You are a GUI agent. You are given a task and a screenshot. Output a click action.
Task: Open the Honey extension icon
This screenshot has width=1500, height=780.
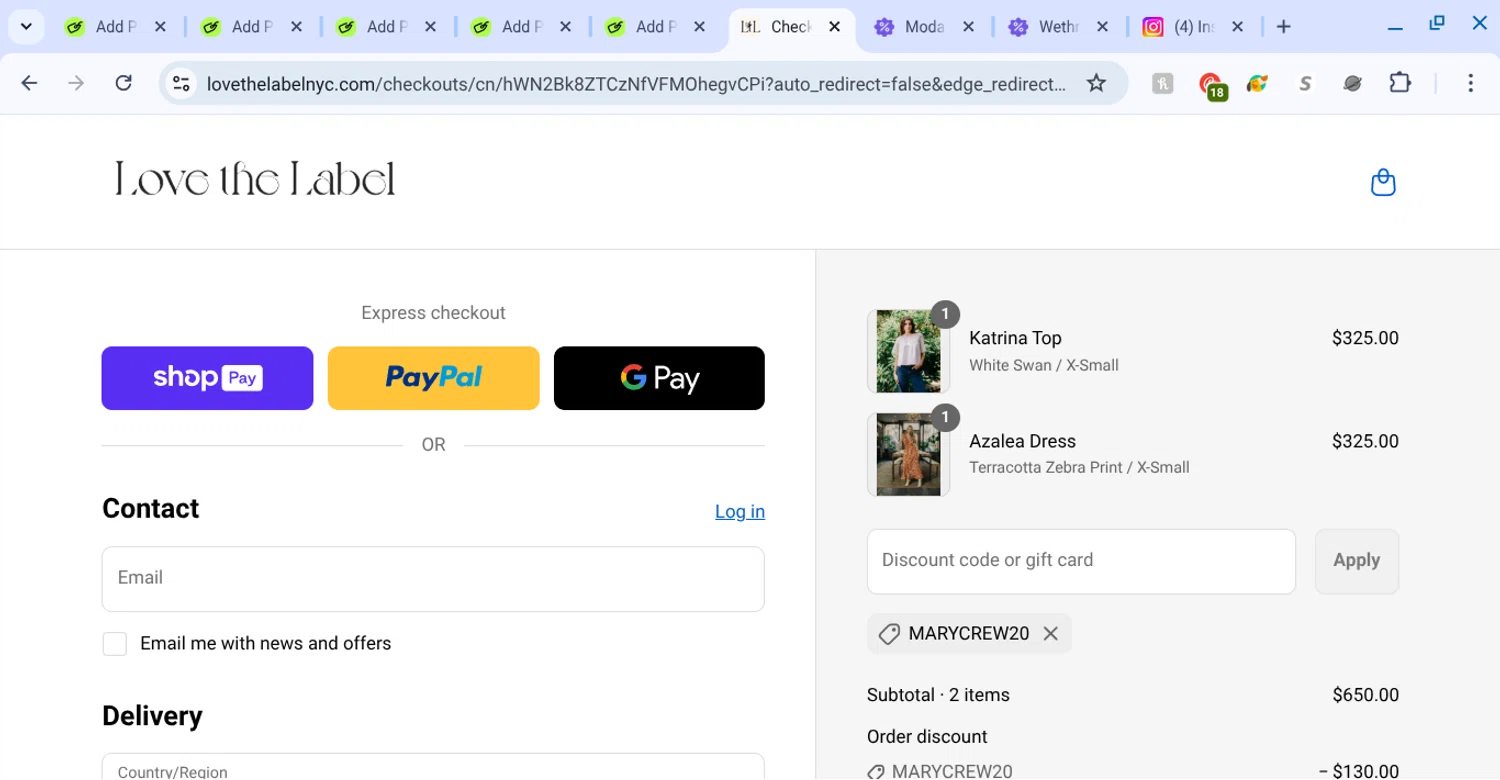[1162, 84]
